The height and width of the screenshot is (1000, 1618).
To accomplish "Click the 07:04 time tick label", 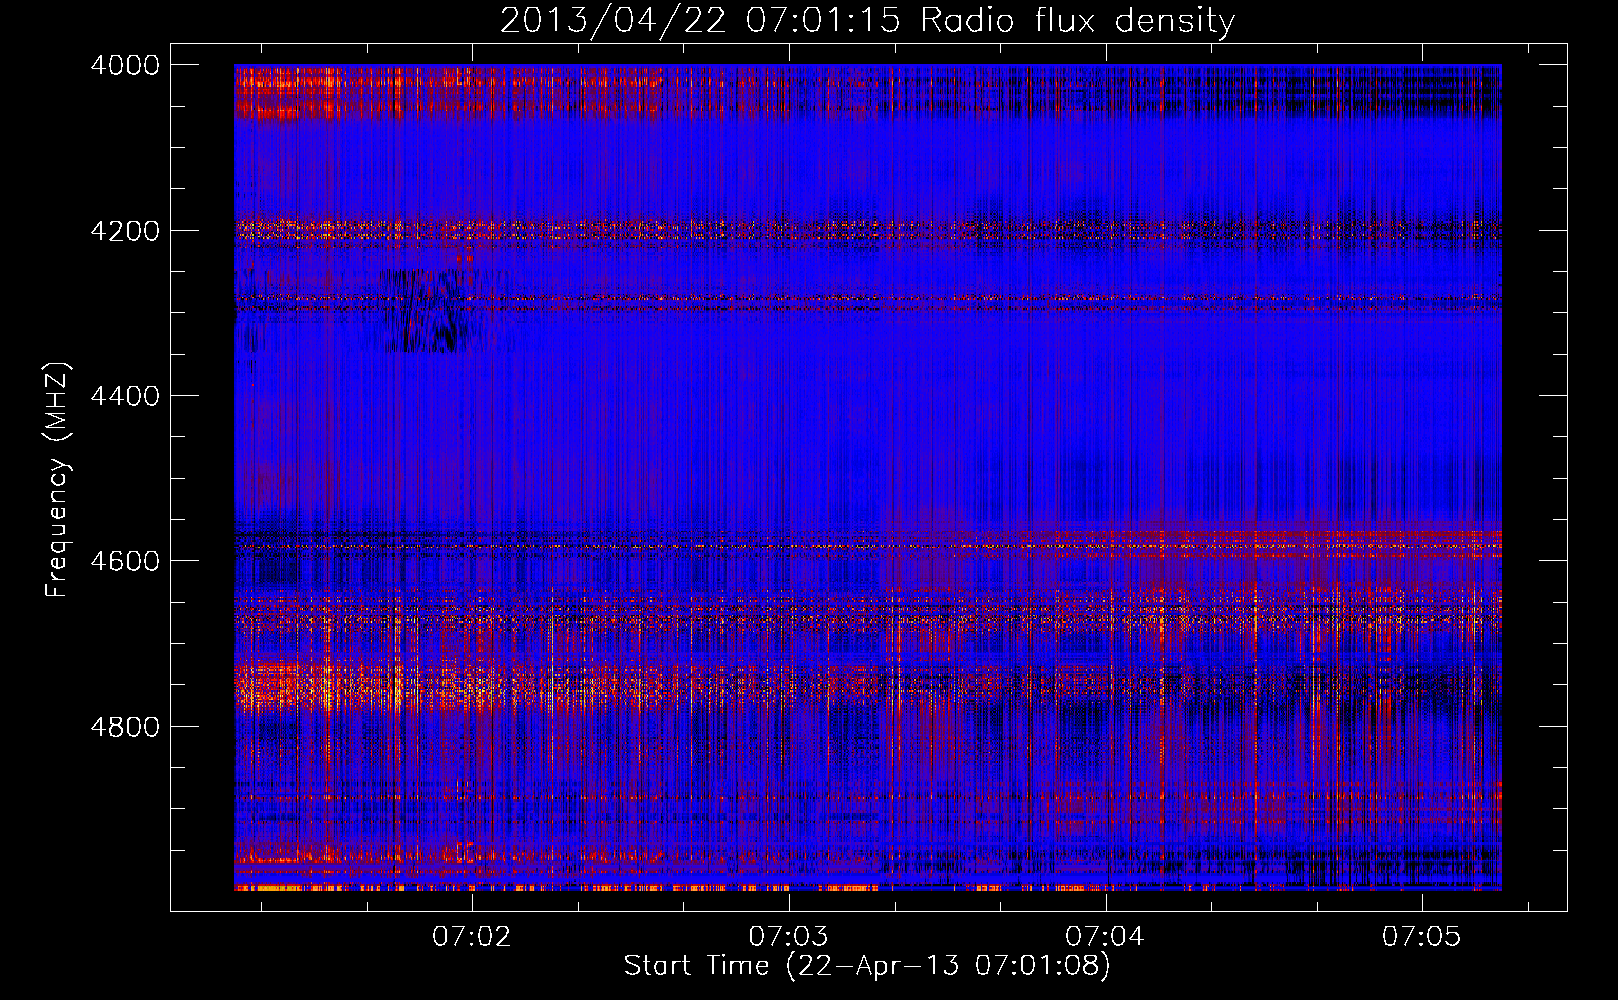I will pos(1105,936).
